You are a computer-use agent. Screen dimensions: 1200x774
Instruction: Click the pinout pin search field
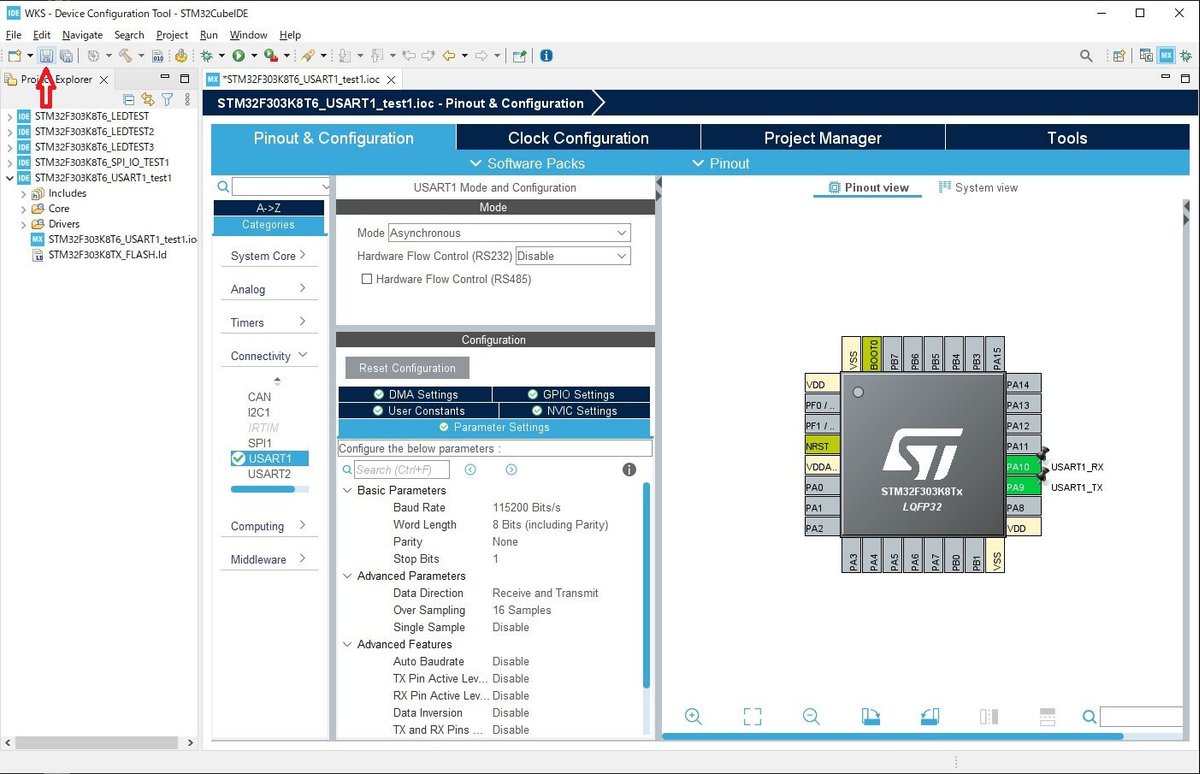[1141, 716]
